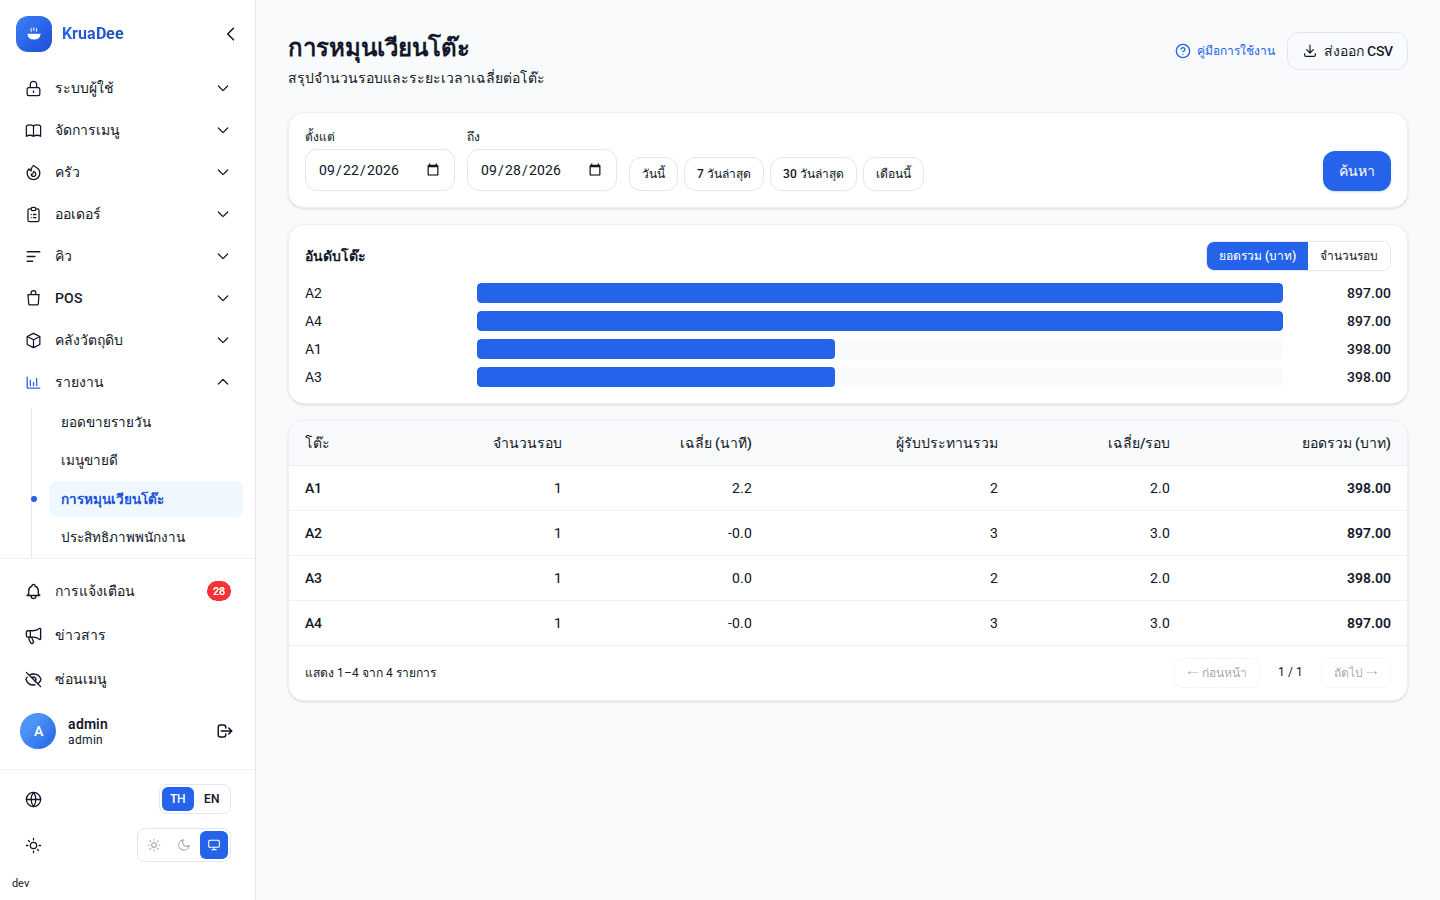Select system theme monitor button

pos(214,845)
